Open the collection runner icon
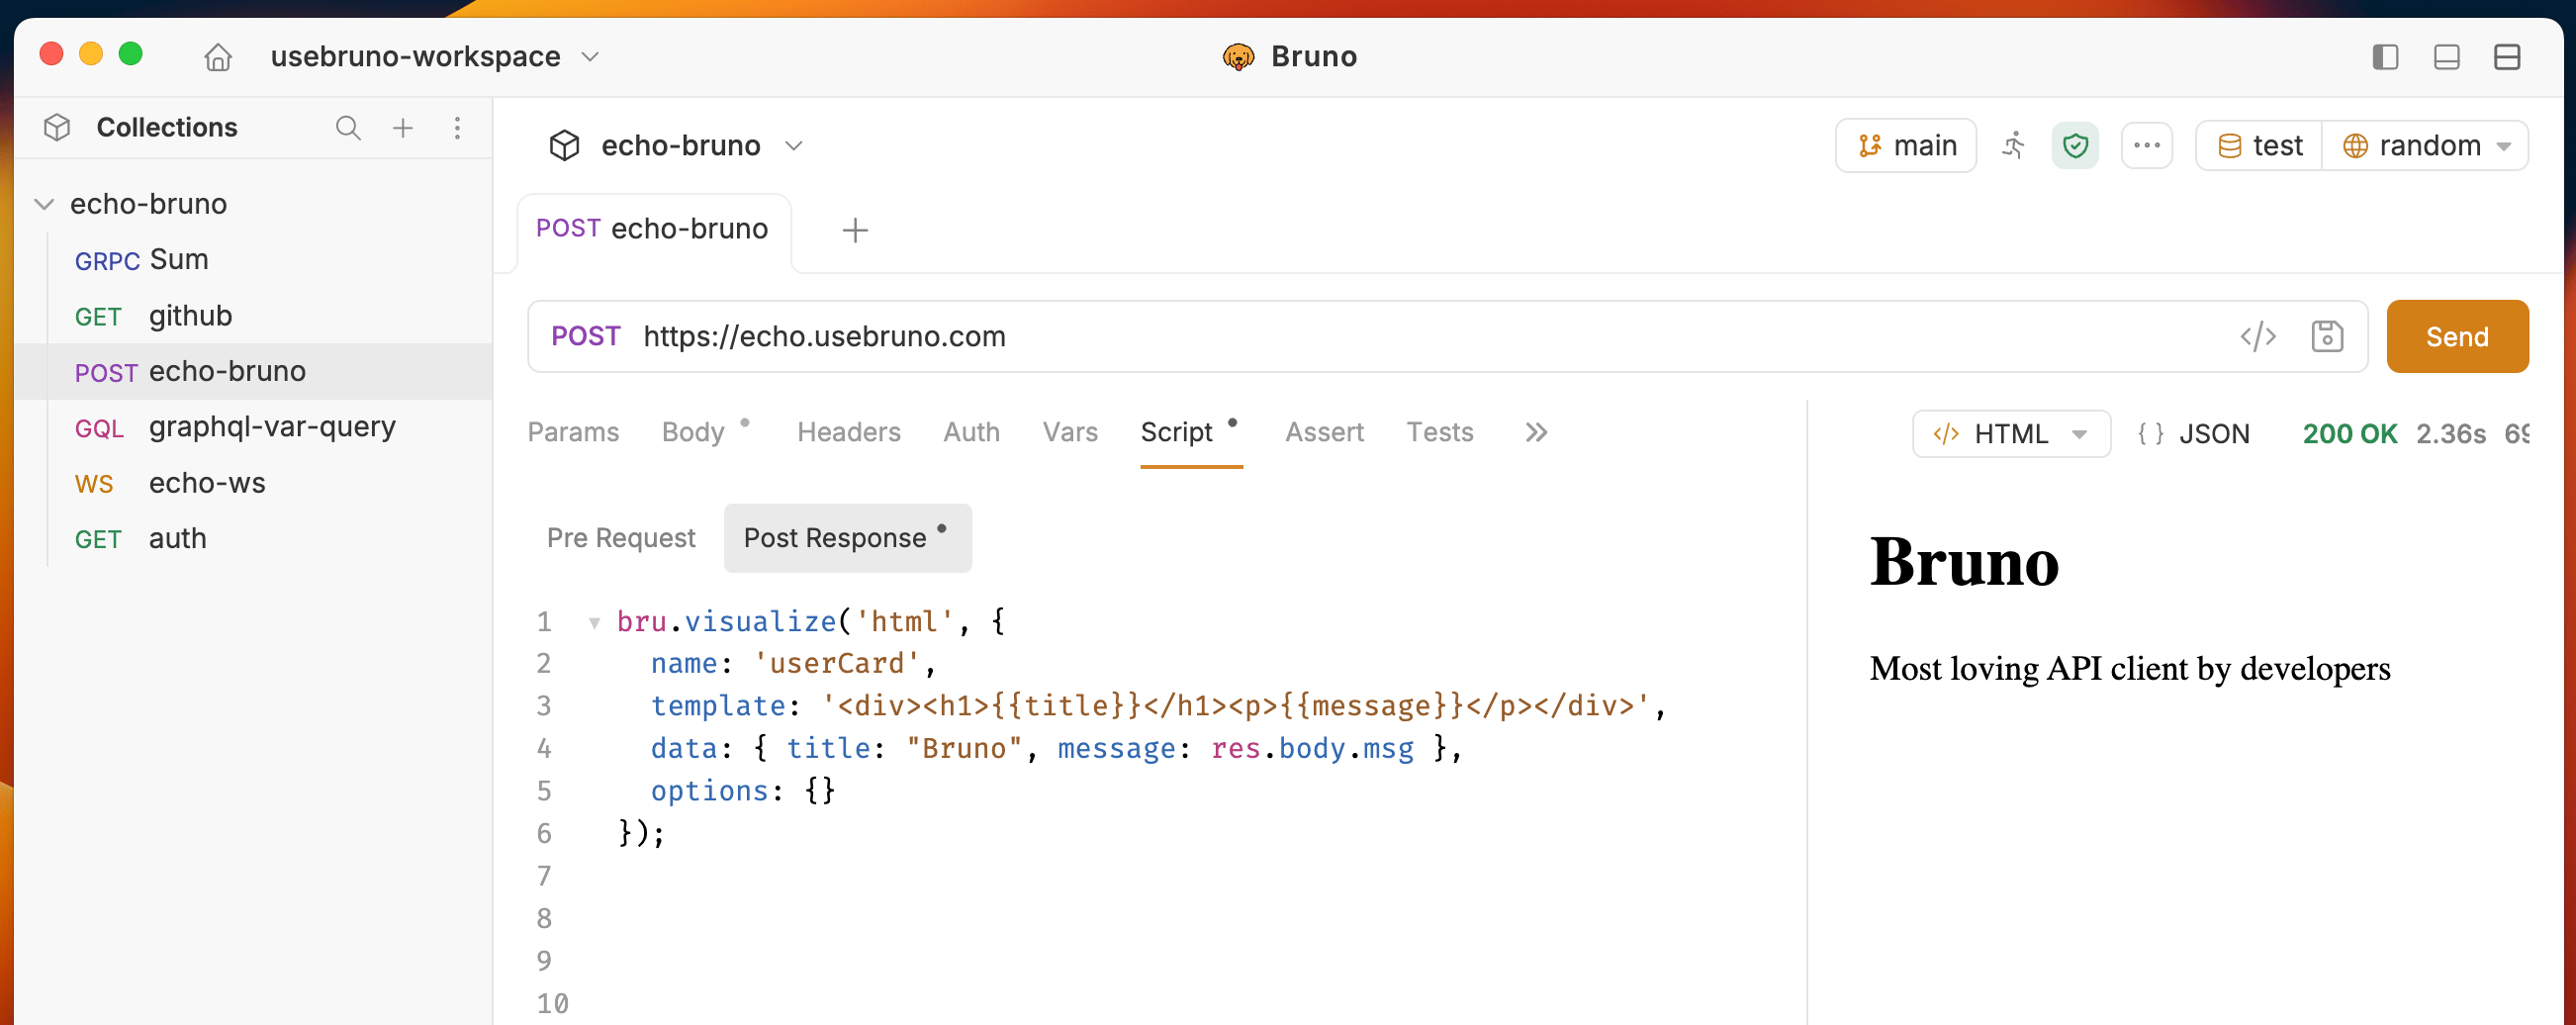The image size is (2576, 1025). (x=2013, y=146)
